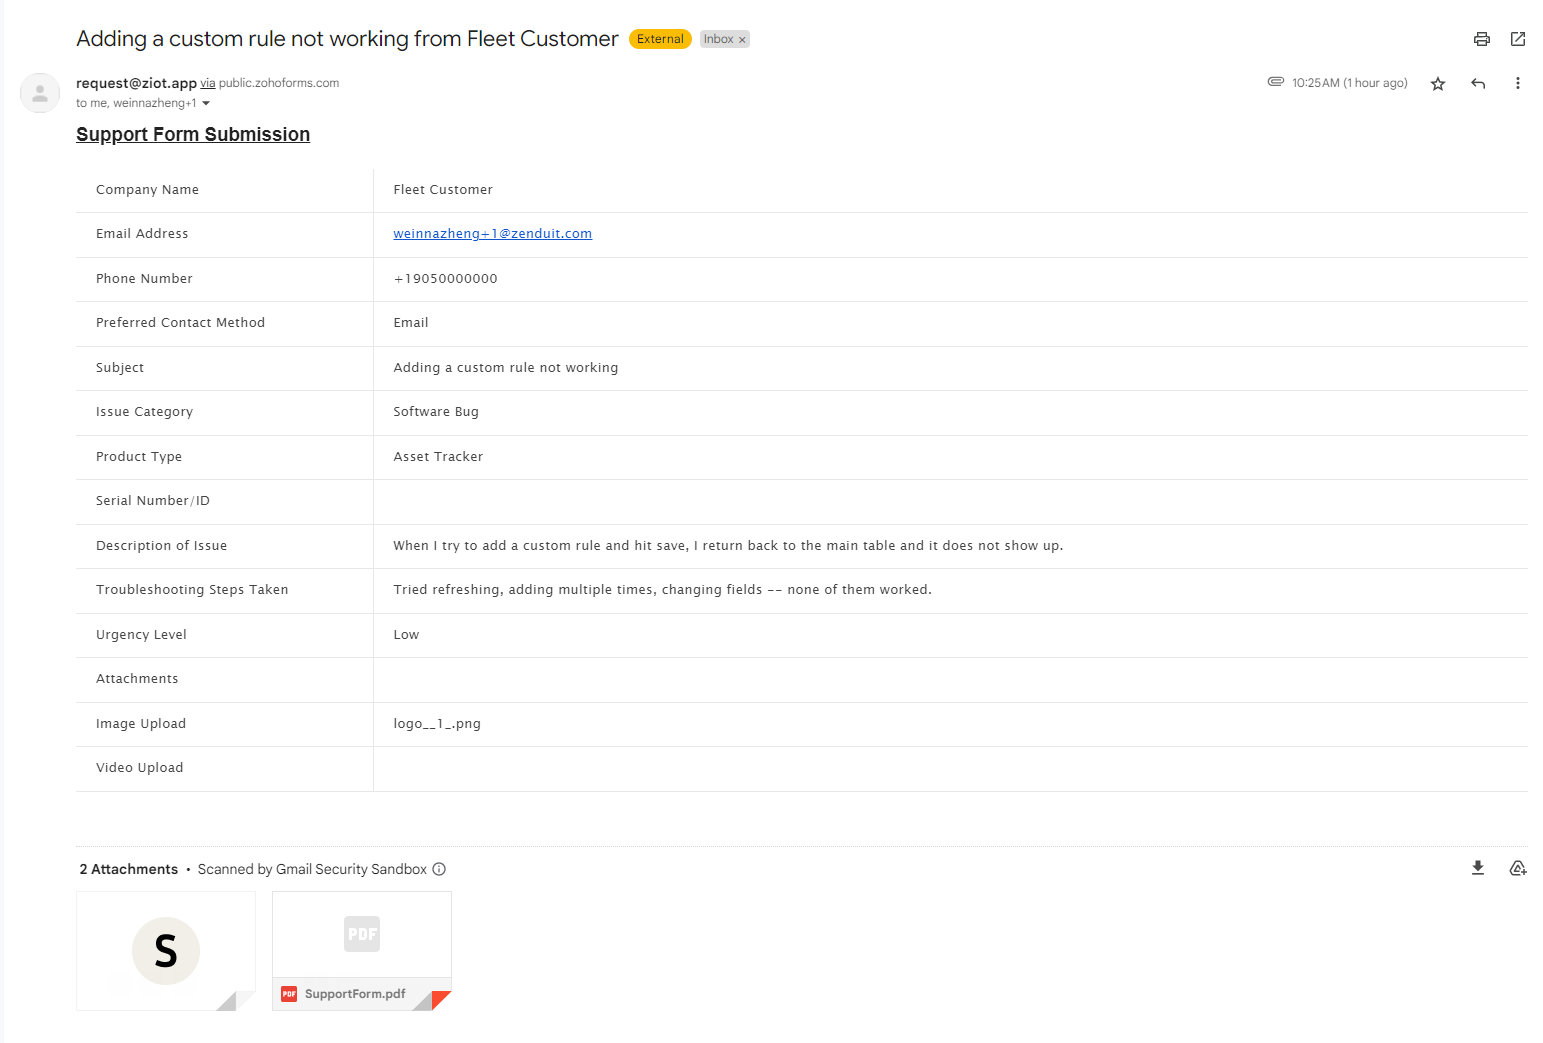This screenshot has height=1043, width=1543.
Task: Click the attachment paperclip icon
Action: (x=1275, y=82)
